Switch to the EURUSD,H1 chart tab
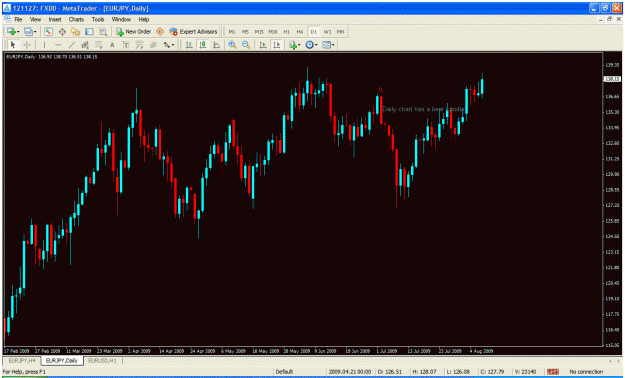The height and width of the screenshot is (378, 625). (x=102, y=360)
